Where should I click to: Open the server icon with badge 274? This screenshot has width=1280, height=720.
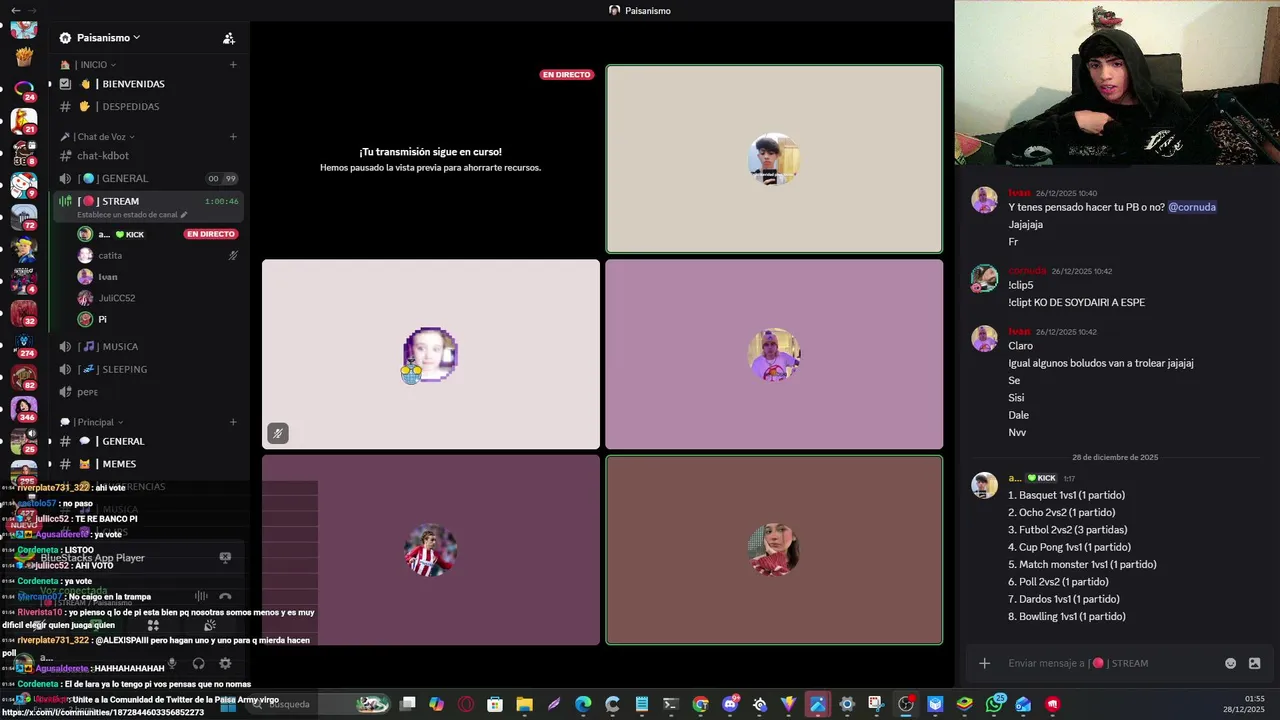24,346
